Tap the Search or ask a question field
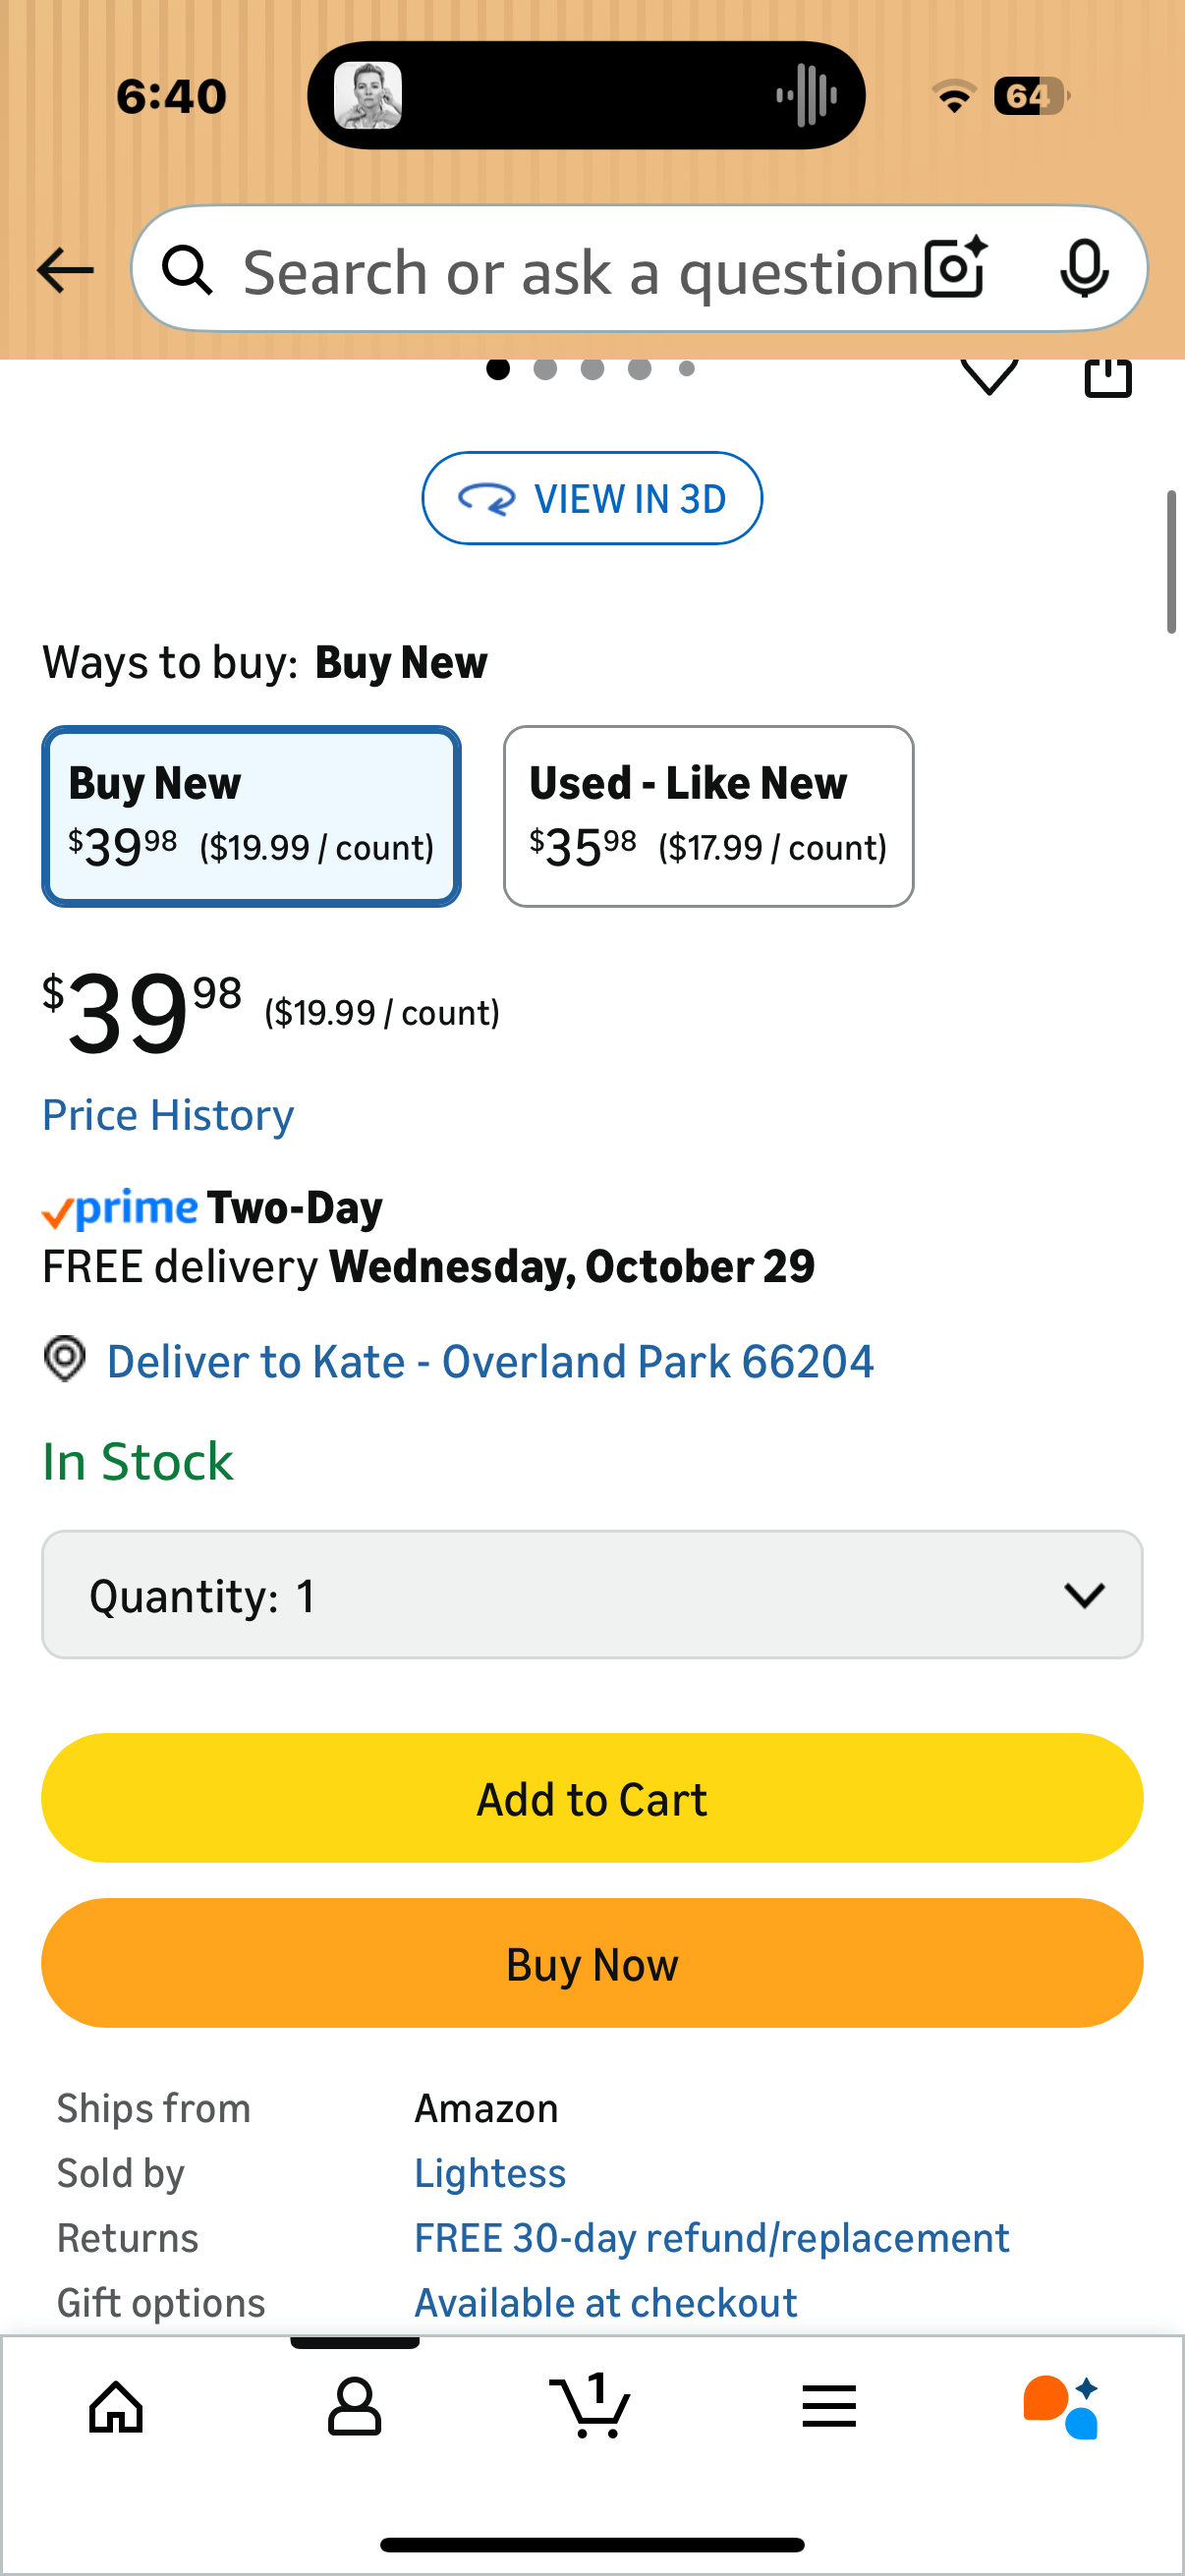The image size is (1185, 2576). coord(580,270)
